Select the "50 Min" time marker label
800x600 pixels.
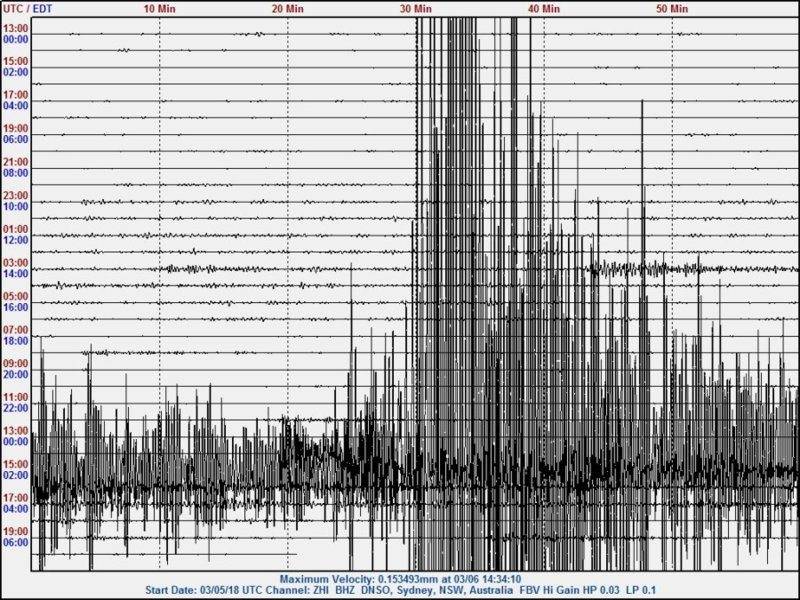pyautogui.click(x=672, y=9)
